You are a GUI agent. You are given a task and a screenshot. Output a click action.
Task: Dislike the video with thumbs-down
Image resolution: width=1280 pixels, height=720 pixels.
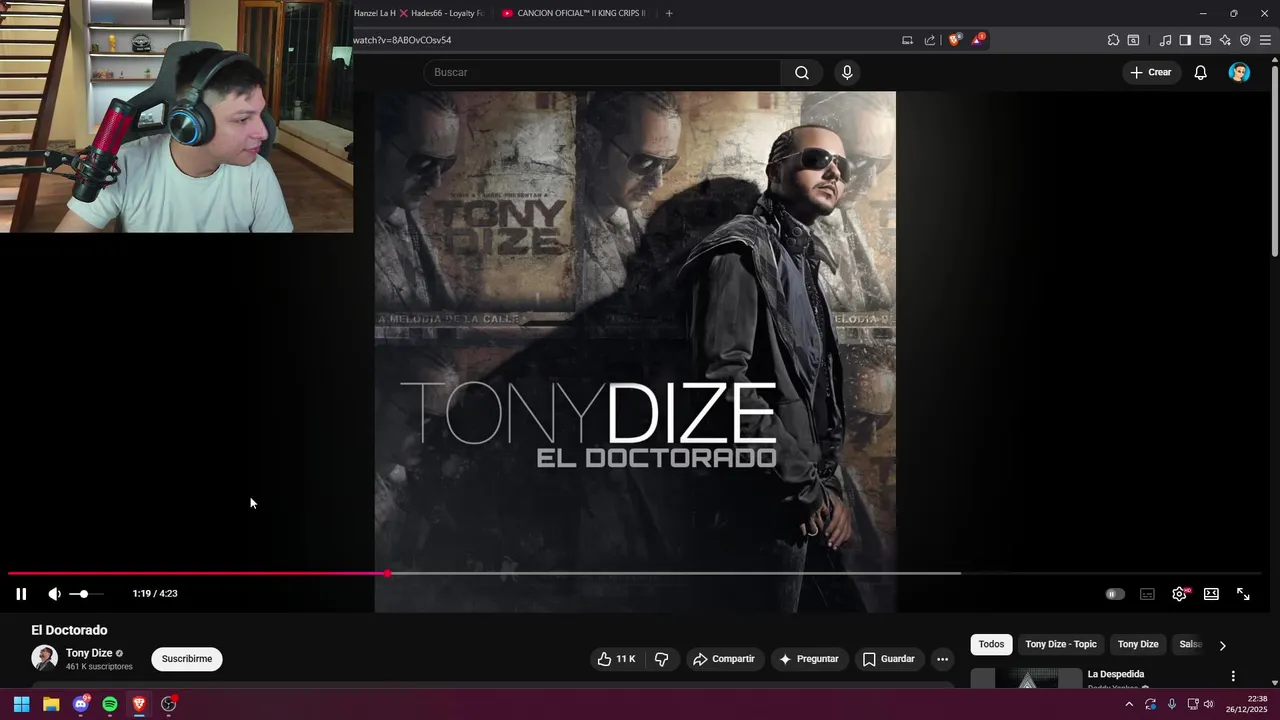(662, 659)
